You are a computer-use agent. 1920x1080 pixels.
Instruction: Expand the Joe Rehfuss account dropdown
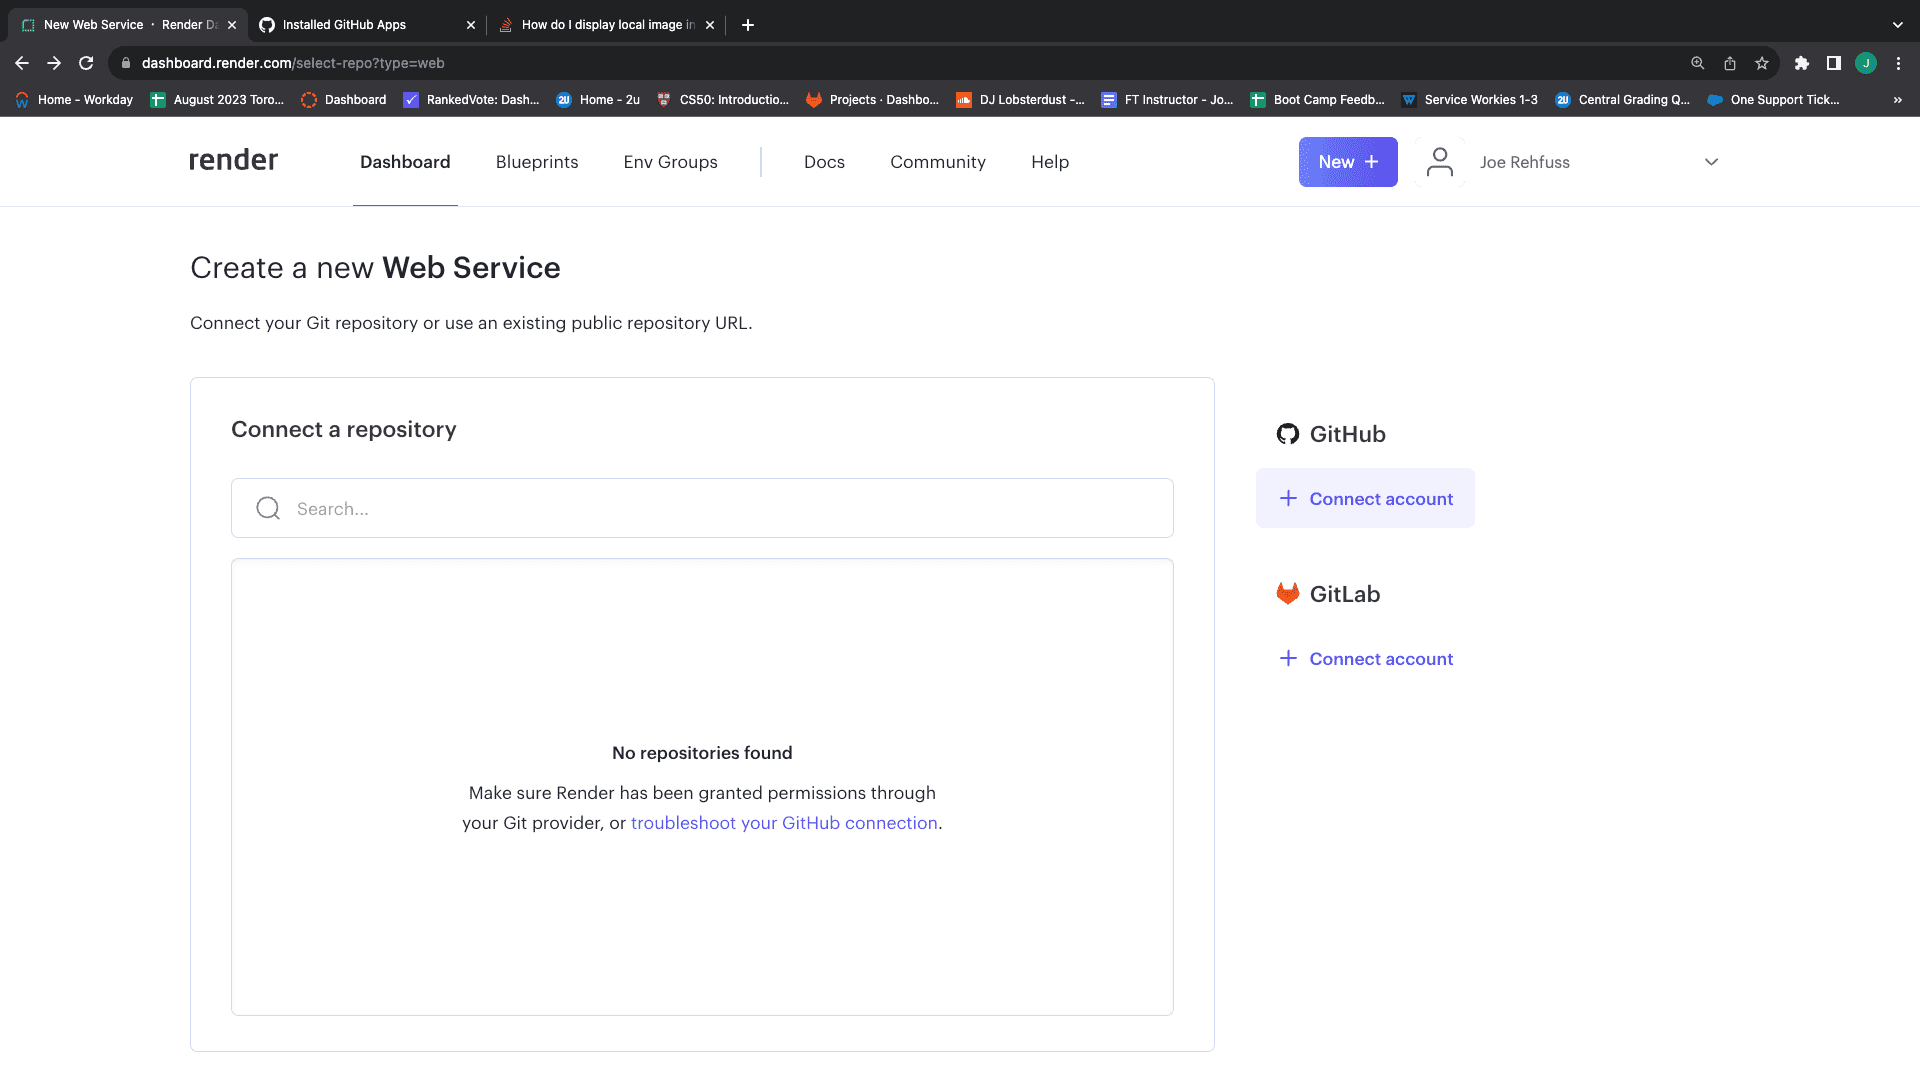(x=1711, y=162)
